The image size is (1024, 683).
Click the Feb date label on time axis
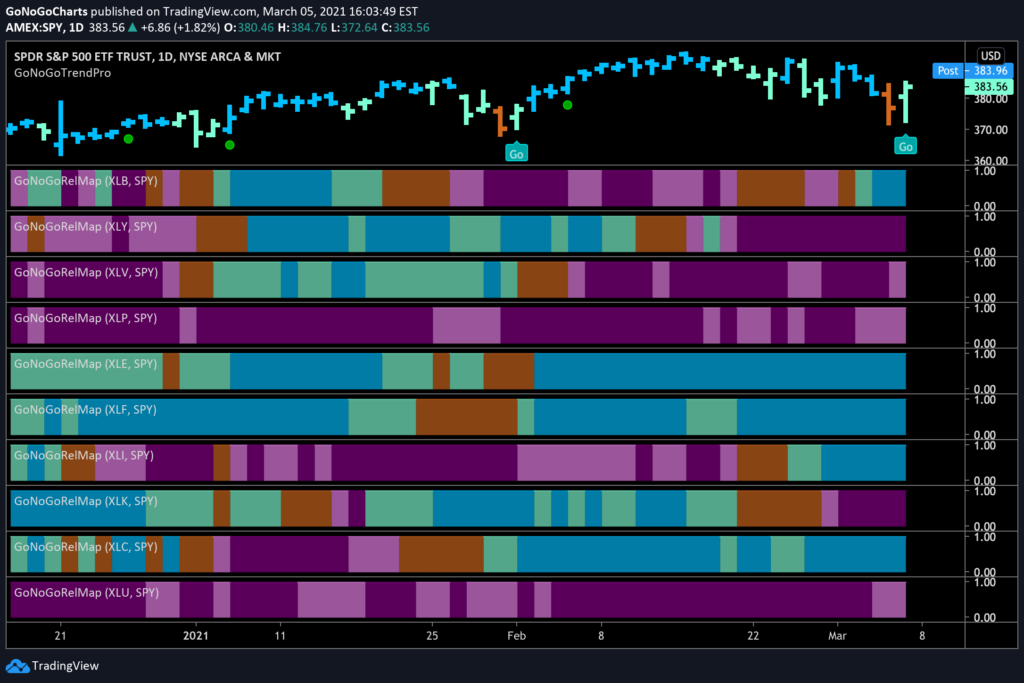point(516,635)
